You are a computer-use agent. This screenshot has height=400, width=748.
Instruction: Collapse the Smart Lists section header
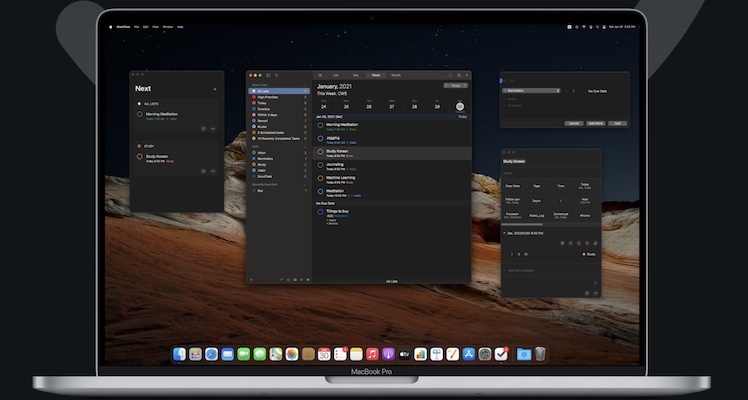click(x=305, y=85)
